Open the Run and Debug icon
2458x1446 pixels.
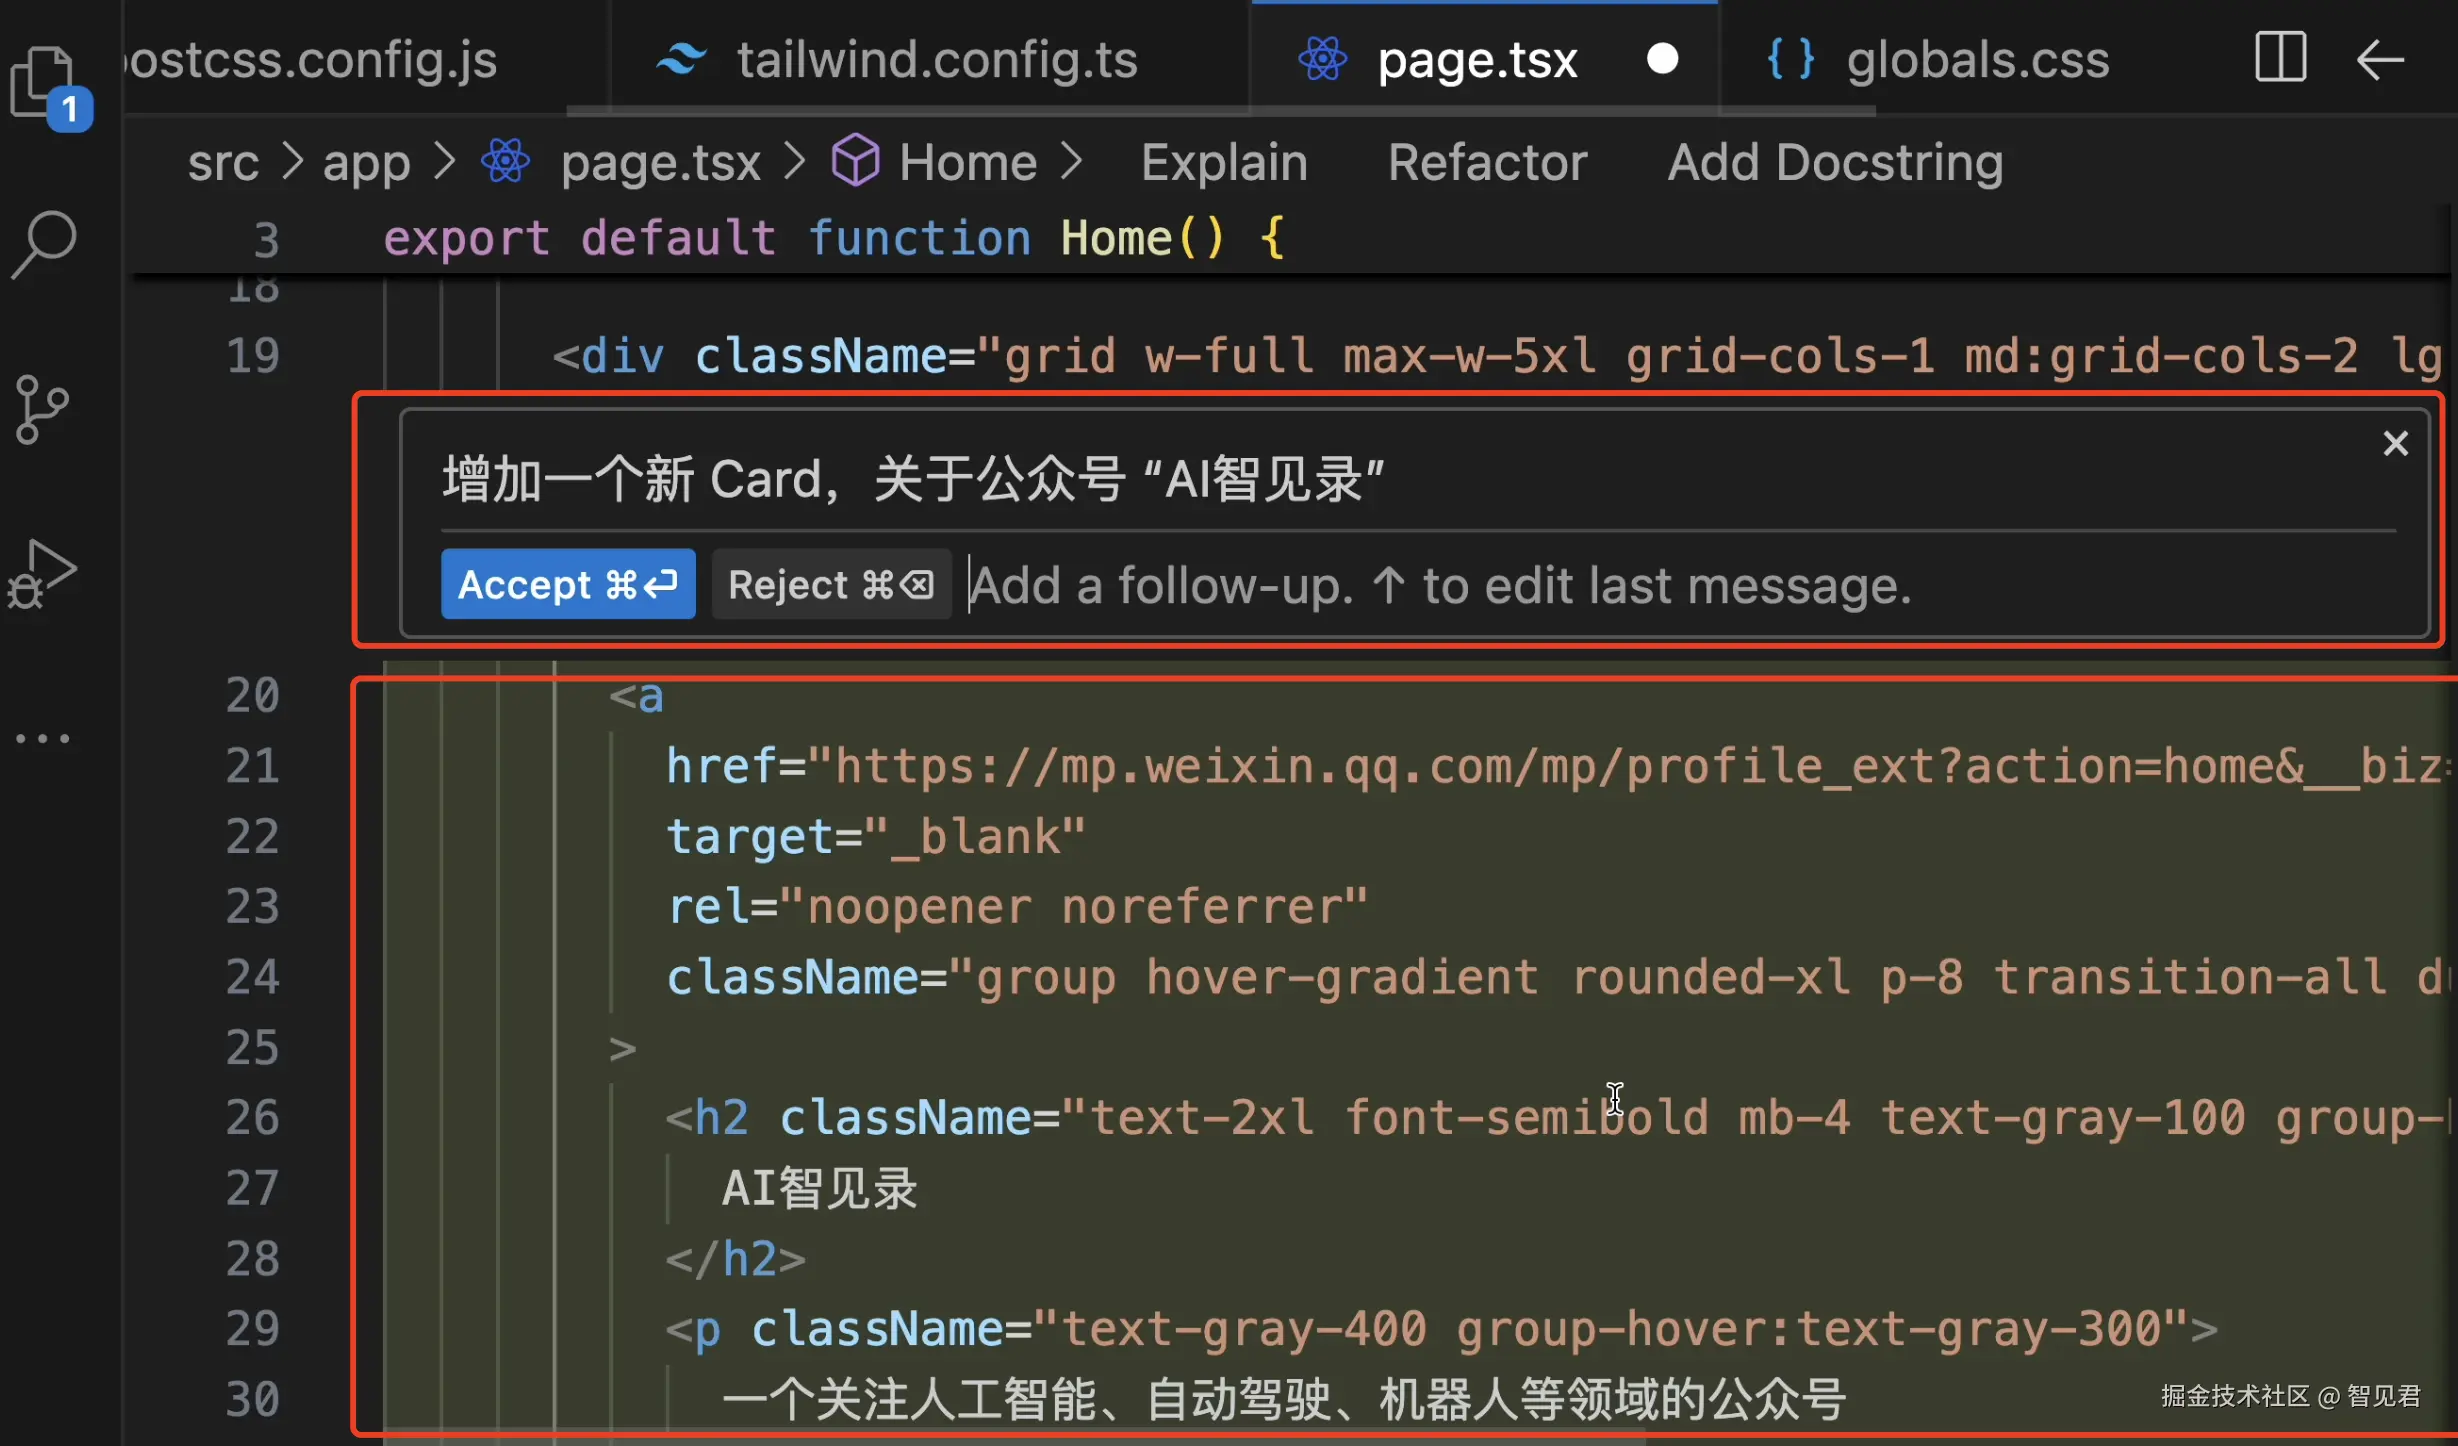(42, 574)
